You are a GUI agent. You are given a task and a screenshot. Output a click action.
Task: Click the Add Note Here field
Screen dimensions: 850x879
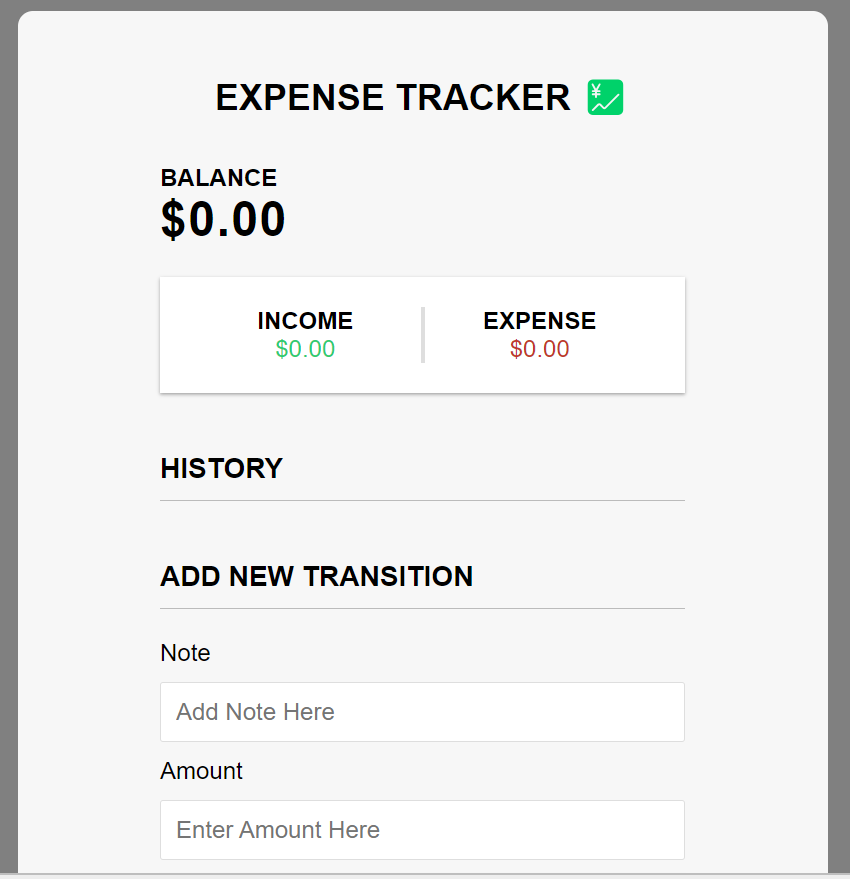pos(422,712)
